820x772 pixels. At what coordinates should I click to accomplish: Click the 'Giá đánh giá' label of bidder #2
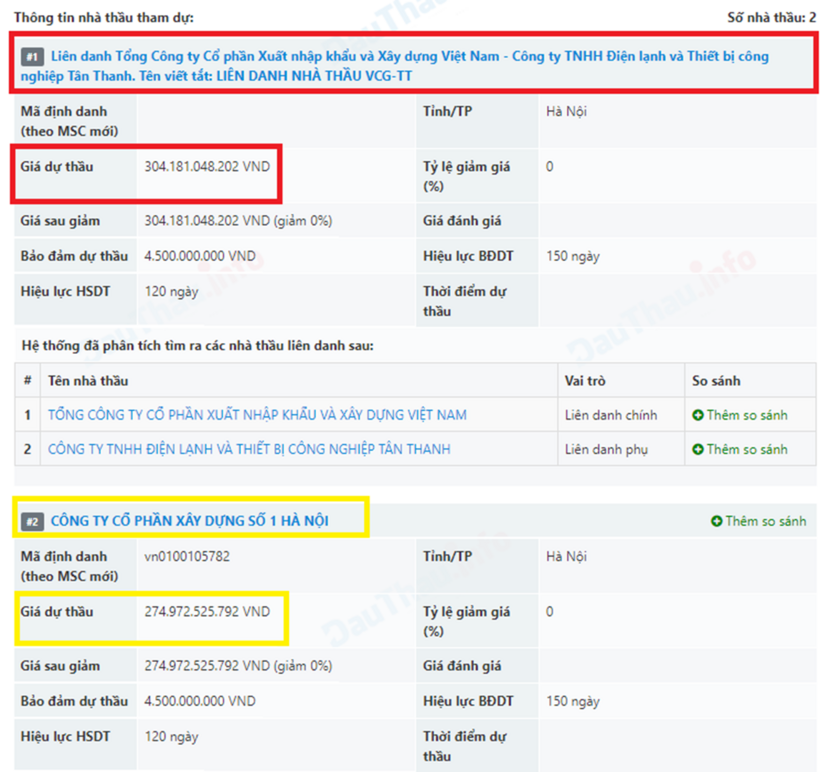point(462,666)
